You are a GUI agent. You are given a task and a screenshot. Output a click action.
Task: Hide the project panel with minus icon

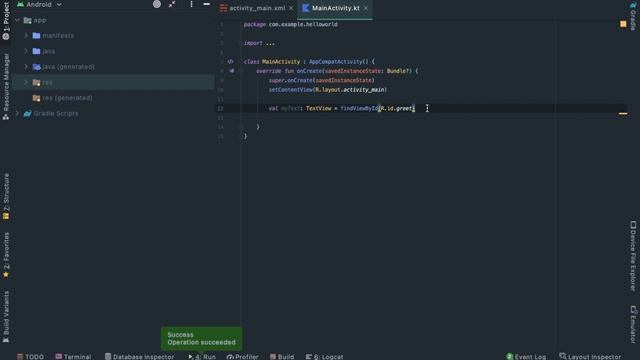click(207, 4)
